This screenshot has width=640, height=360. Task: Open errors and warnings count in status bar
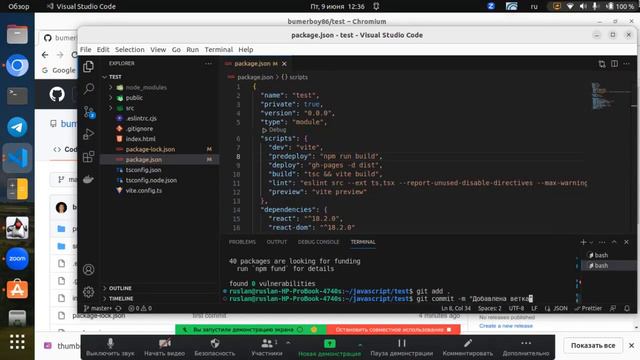140,308
